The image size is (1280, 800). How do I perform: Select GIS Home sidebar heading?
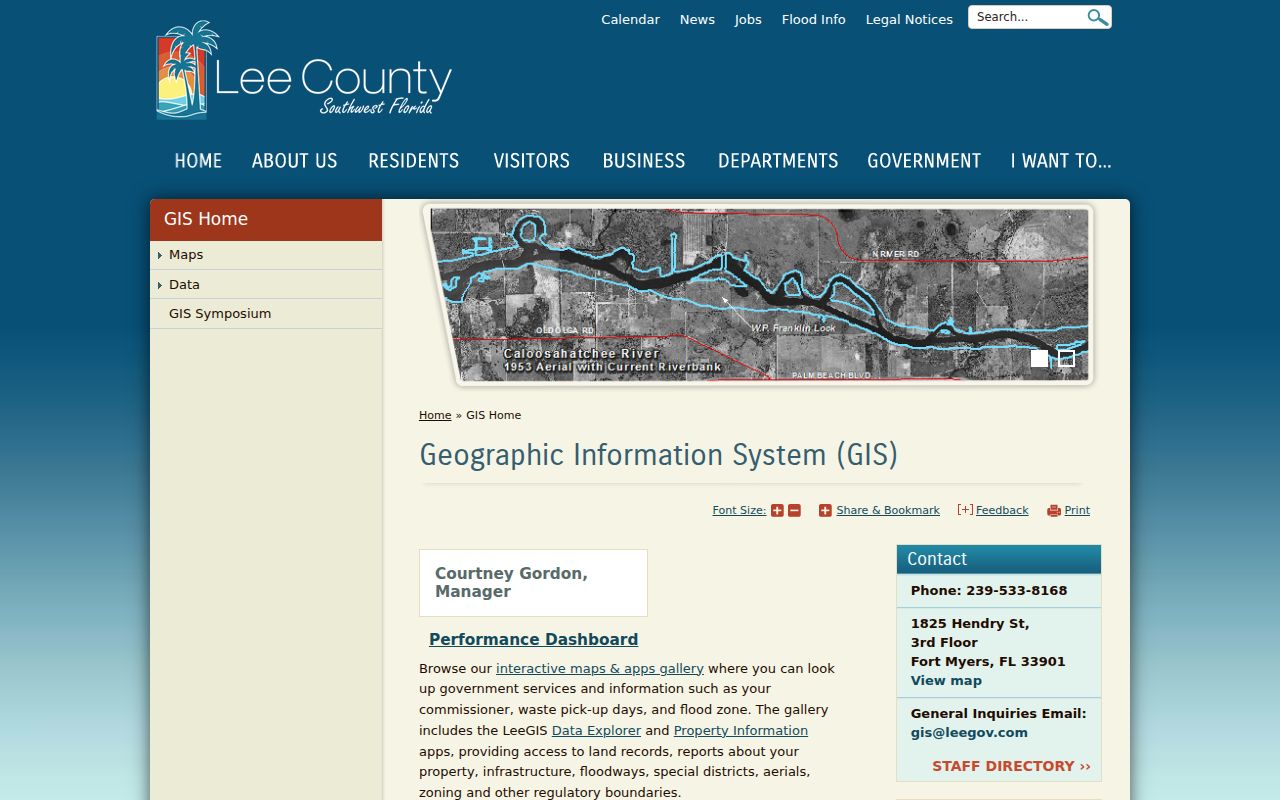point(266,220)
